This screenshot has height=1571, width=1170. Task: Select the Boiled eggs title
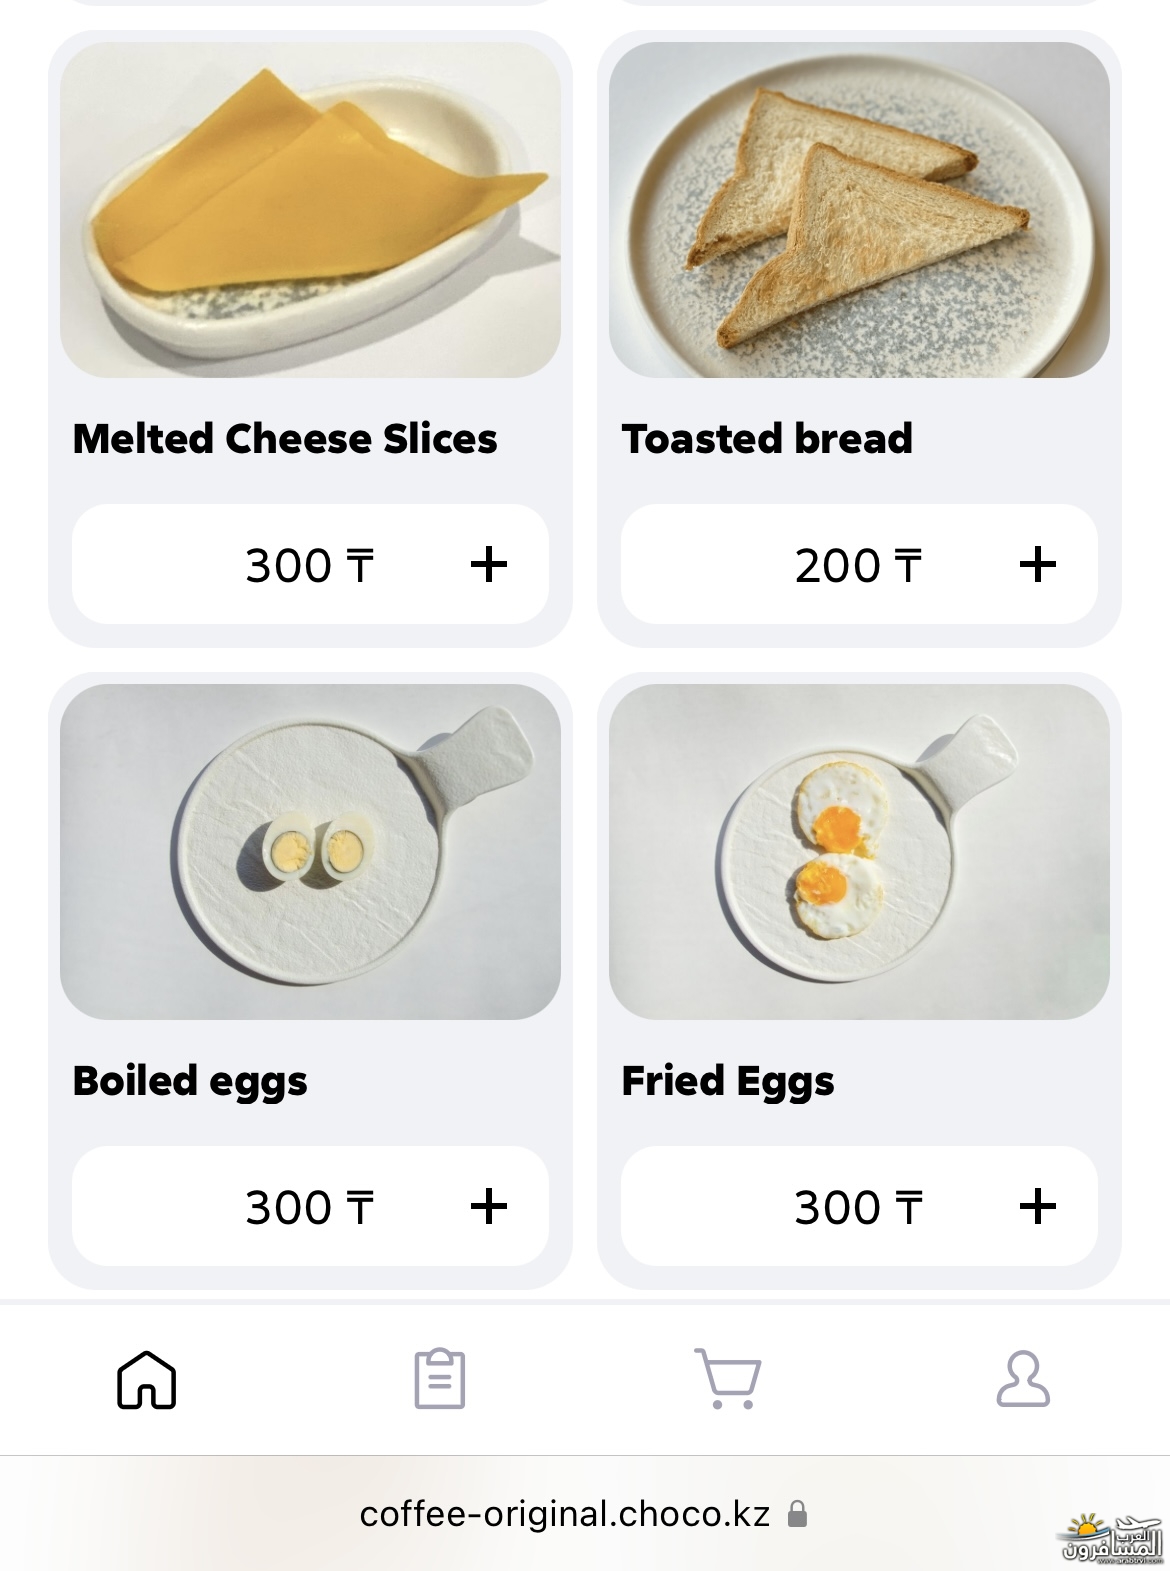[x=190, y=1081]
